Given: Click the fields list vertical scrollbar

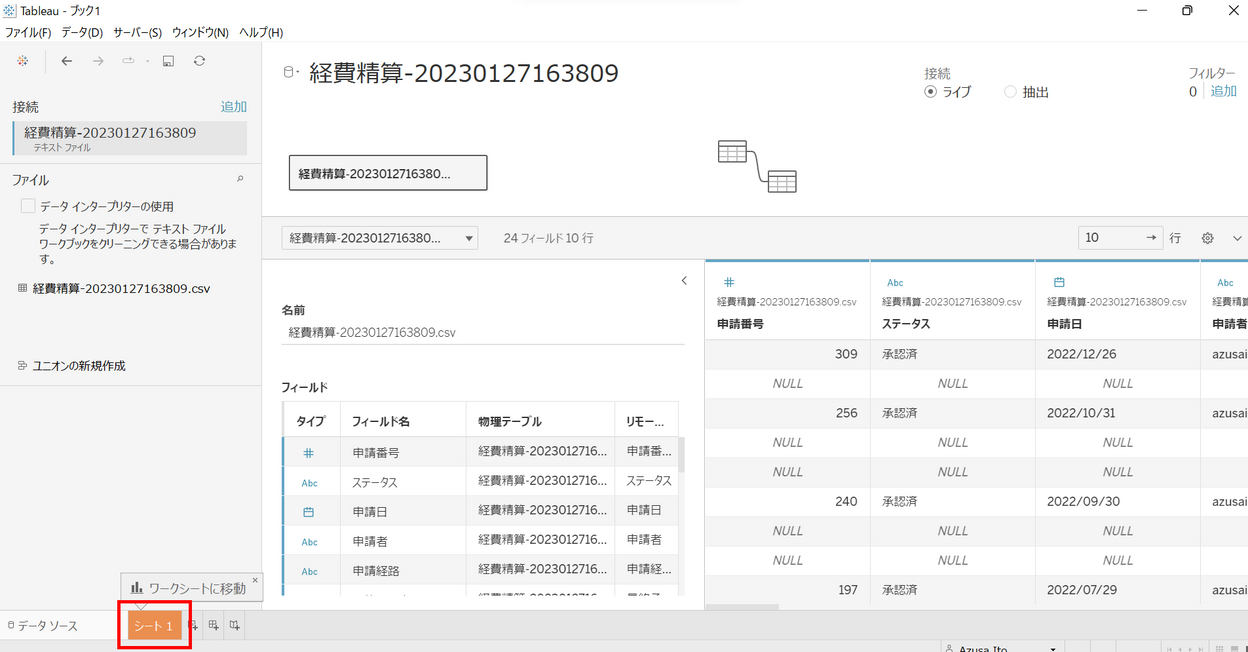Looking at the screenshot, I should [683, 453].
